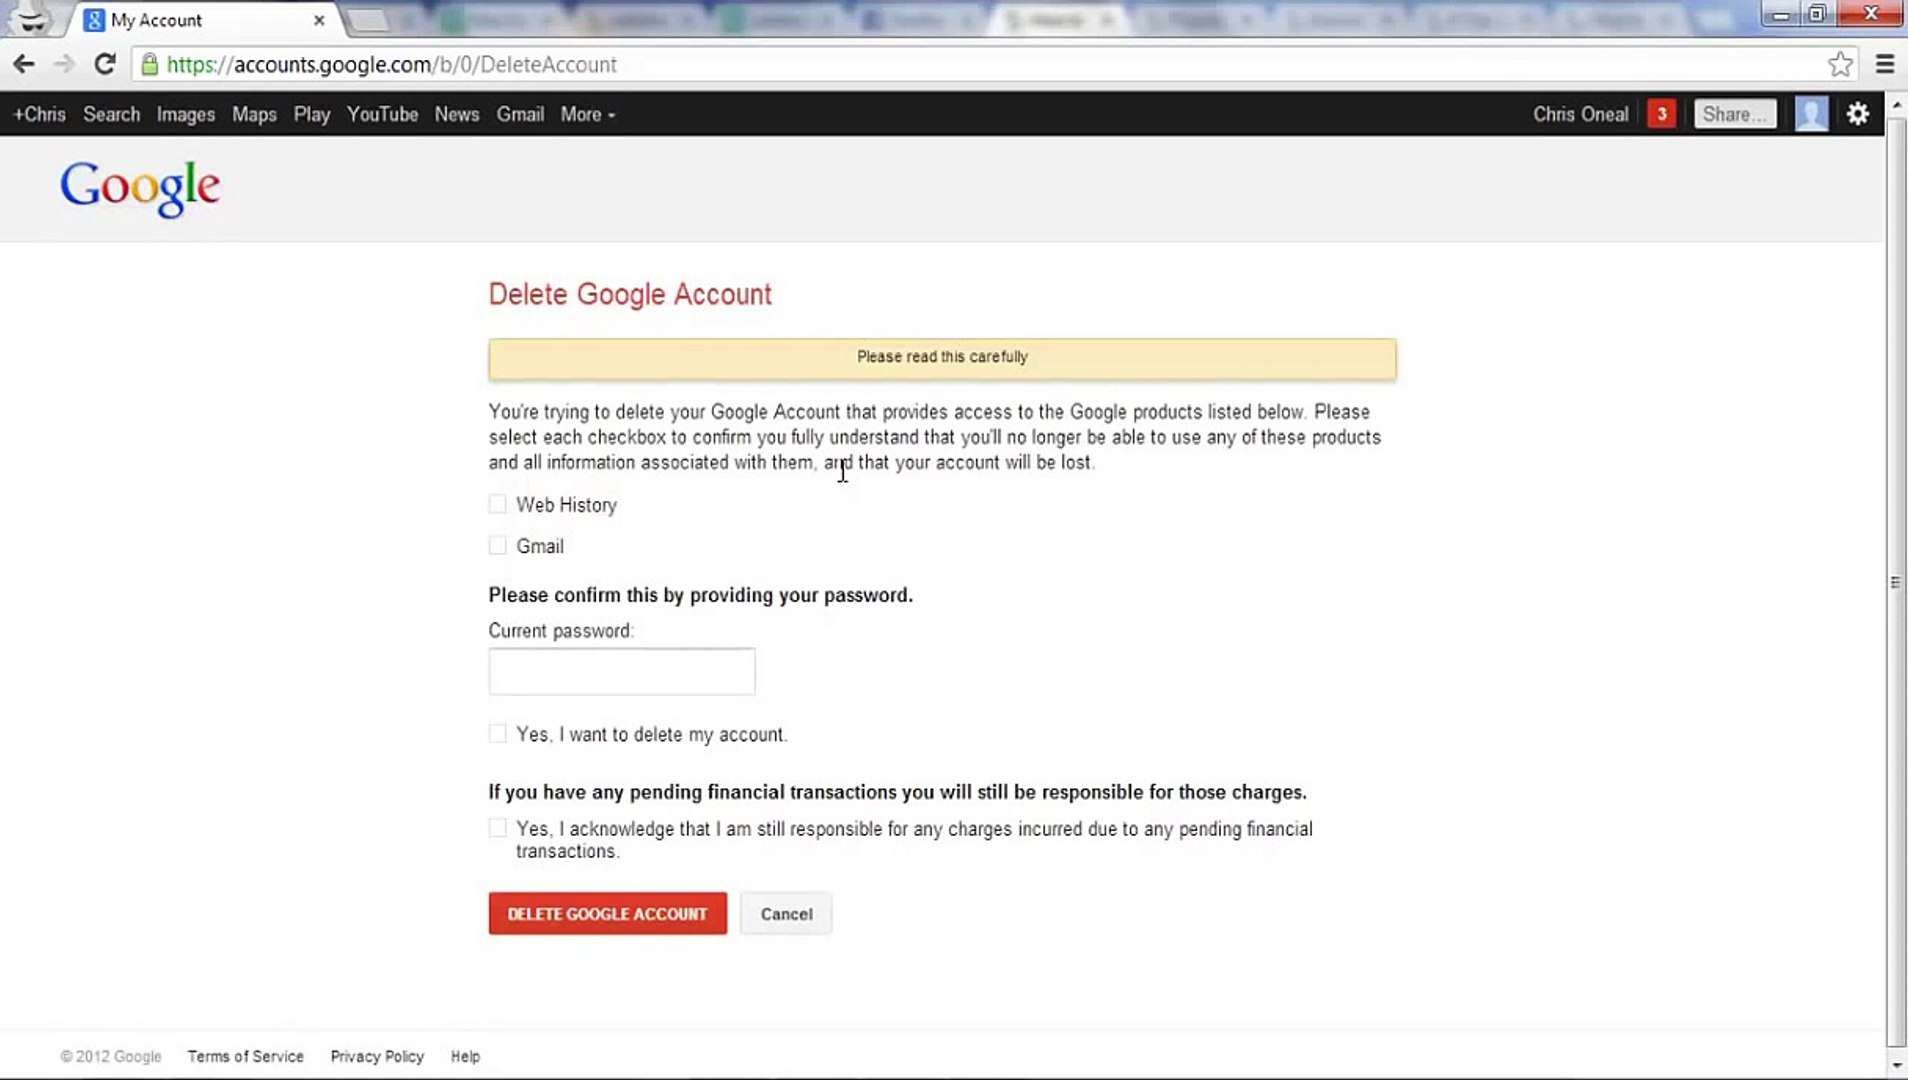Open the Help footer link
This screenshot has width=1908, height=1080.
[x=465, y=1056]
